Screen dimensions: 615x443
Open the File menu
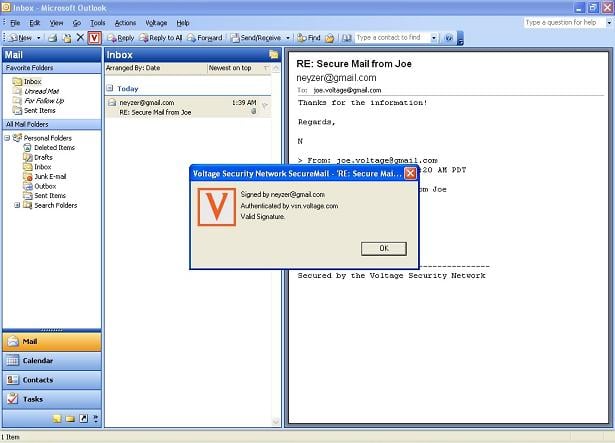click(15, 23)
